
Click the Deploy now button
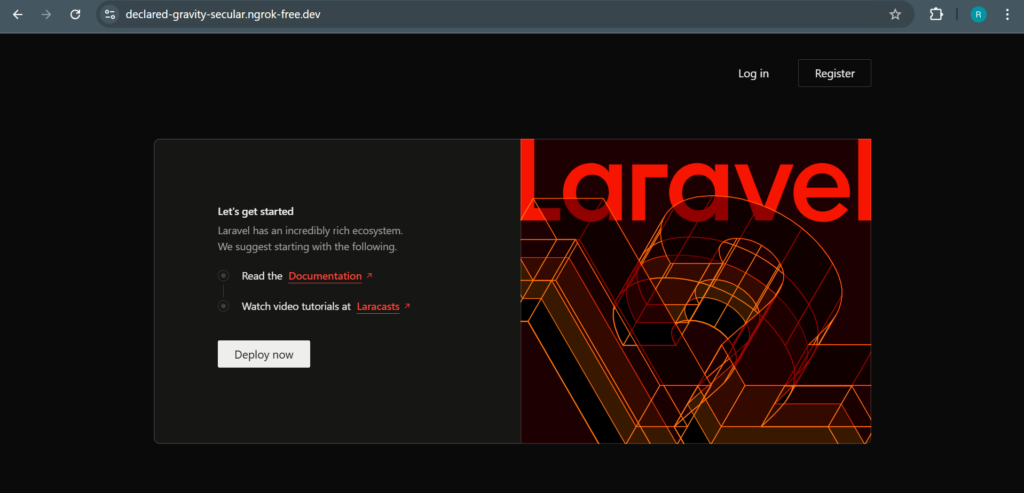click(x=264, y=354)
